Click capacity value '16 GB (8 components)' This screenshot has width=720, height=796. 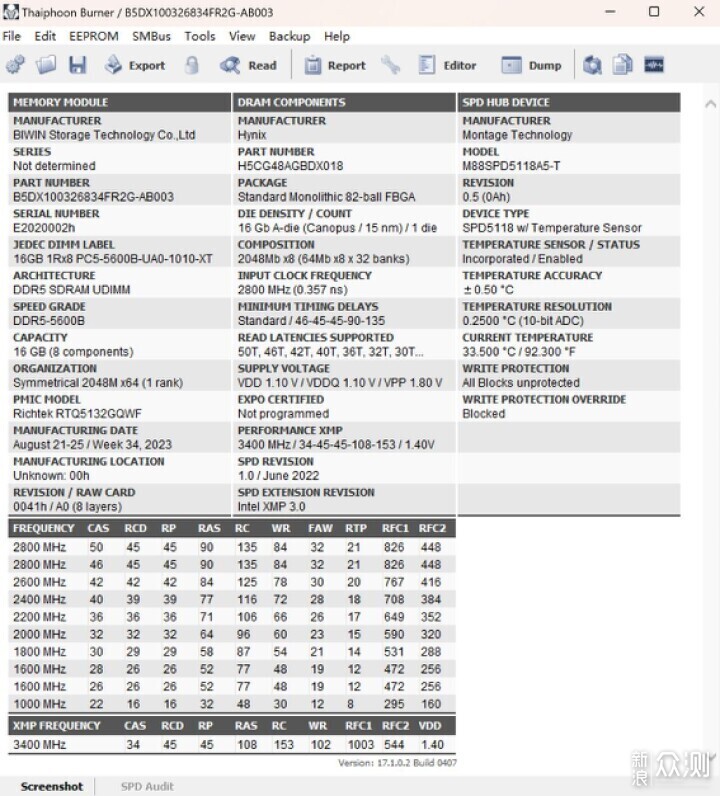(73, 352)
